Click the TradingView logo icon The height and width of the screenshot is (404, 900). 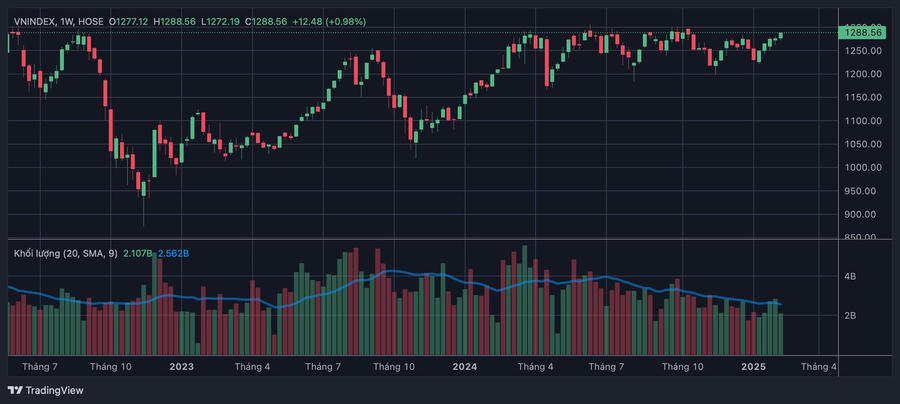coord(18,390)
